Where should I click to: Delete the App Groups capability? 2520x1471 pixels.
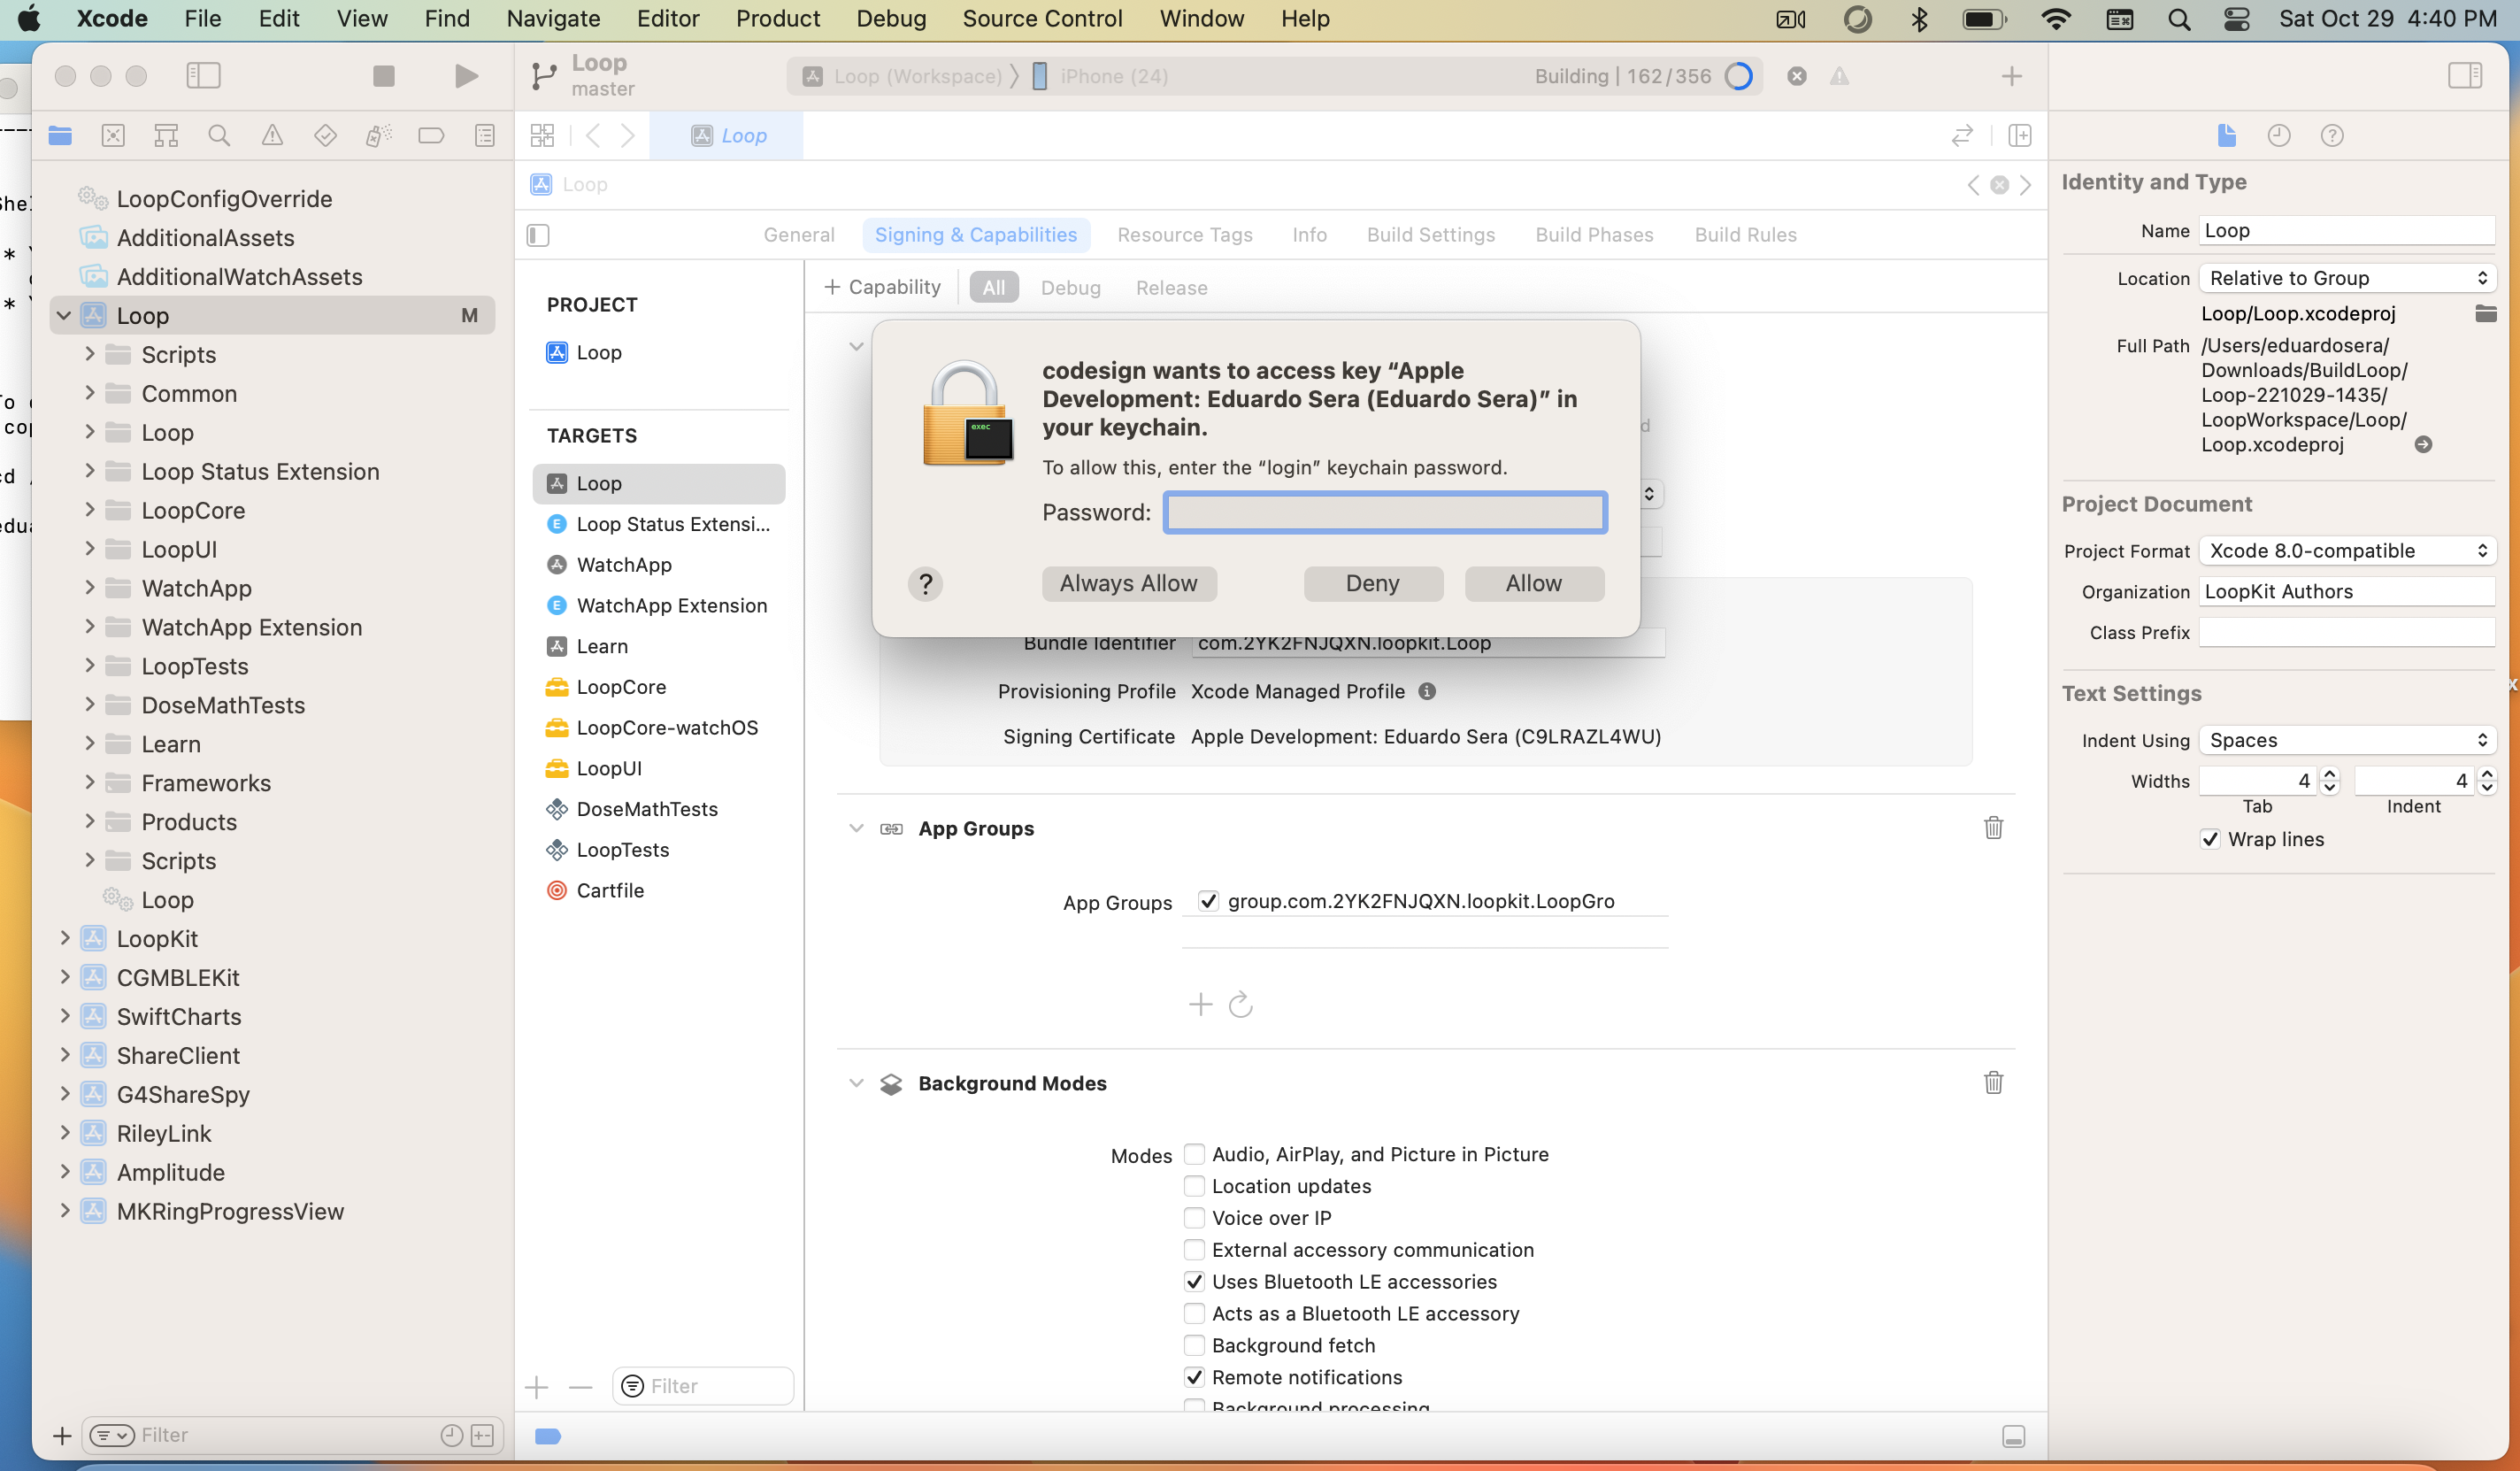tap(1993, 827)
